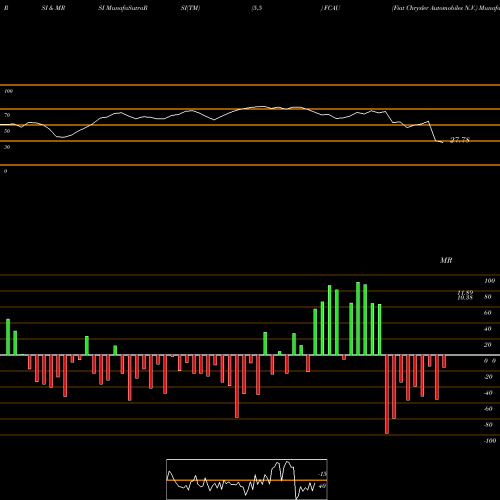
Task: Click the 0 label on the RSI axis
Action: (6, 171)
